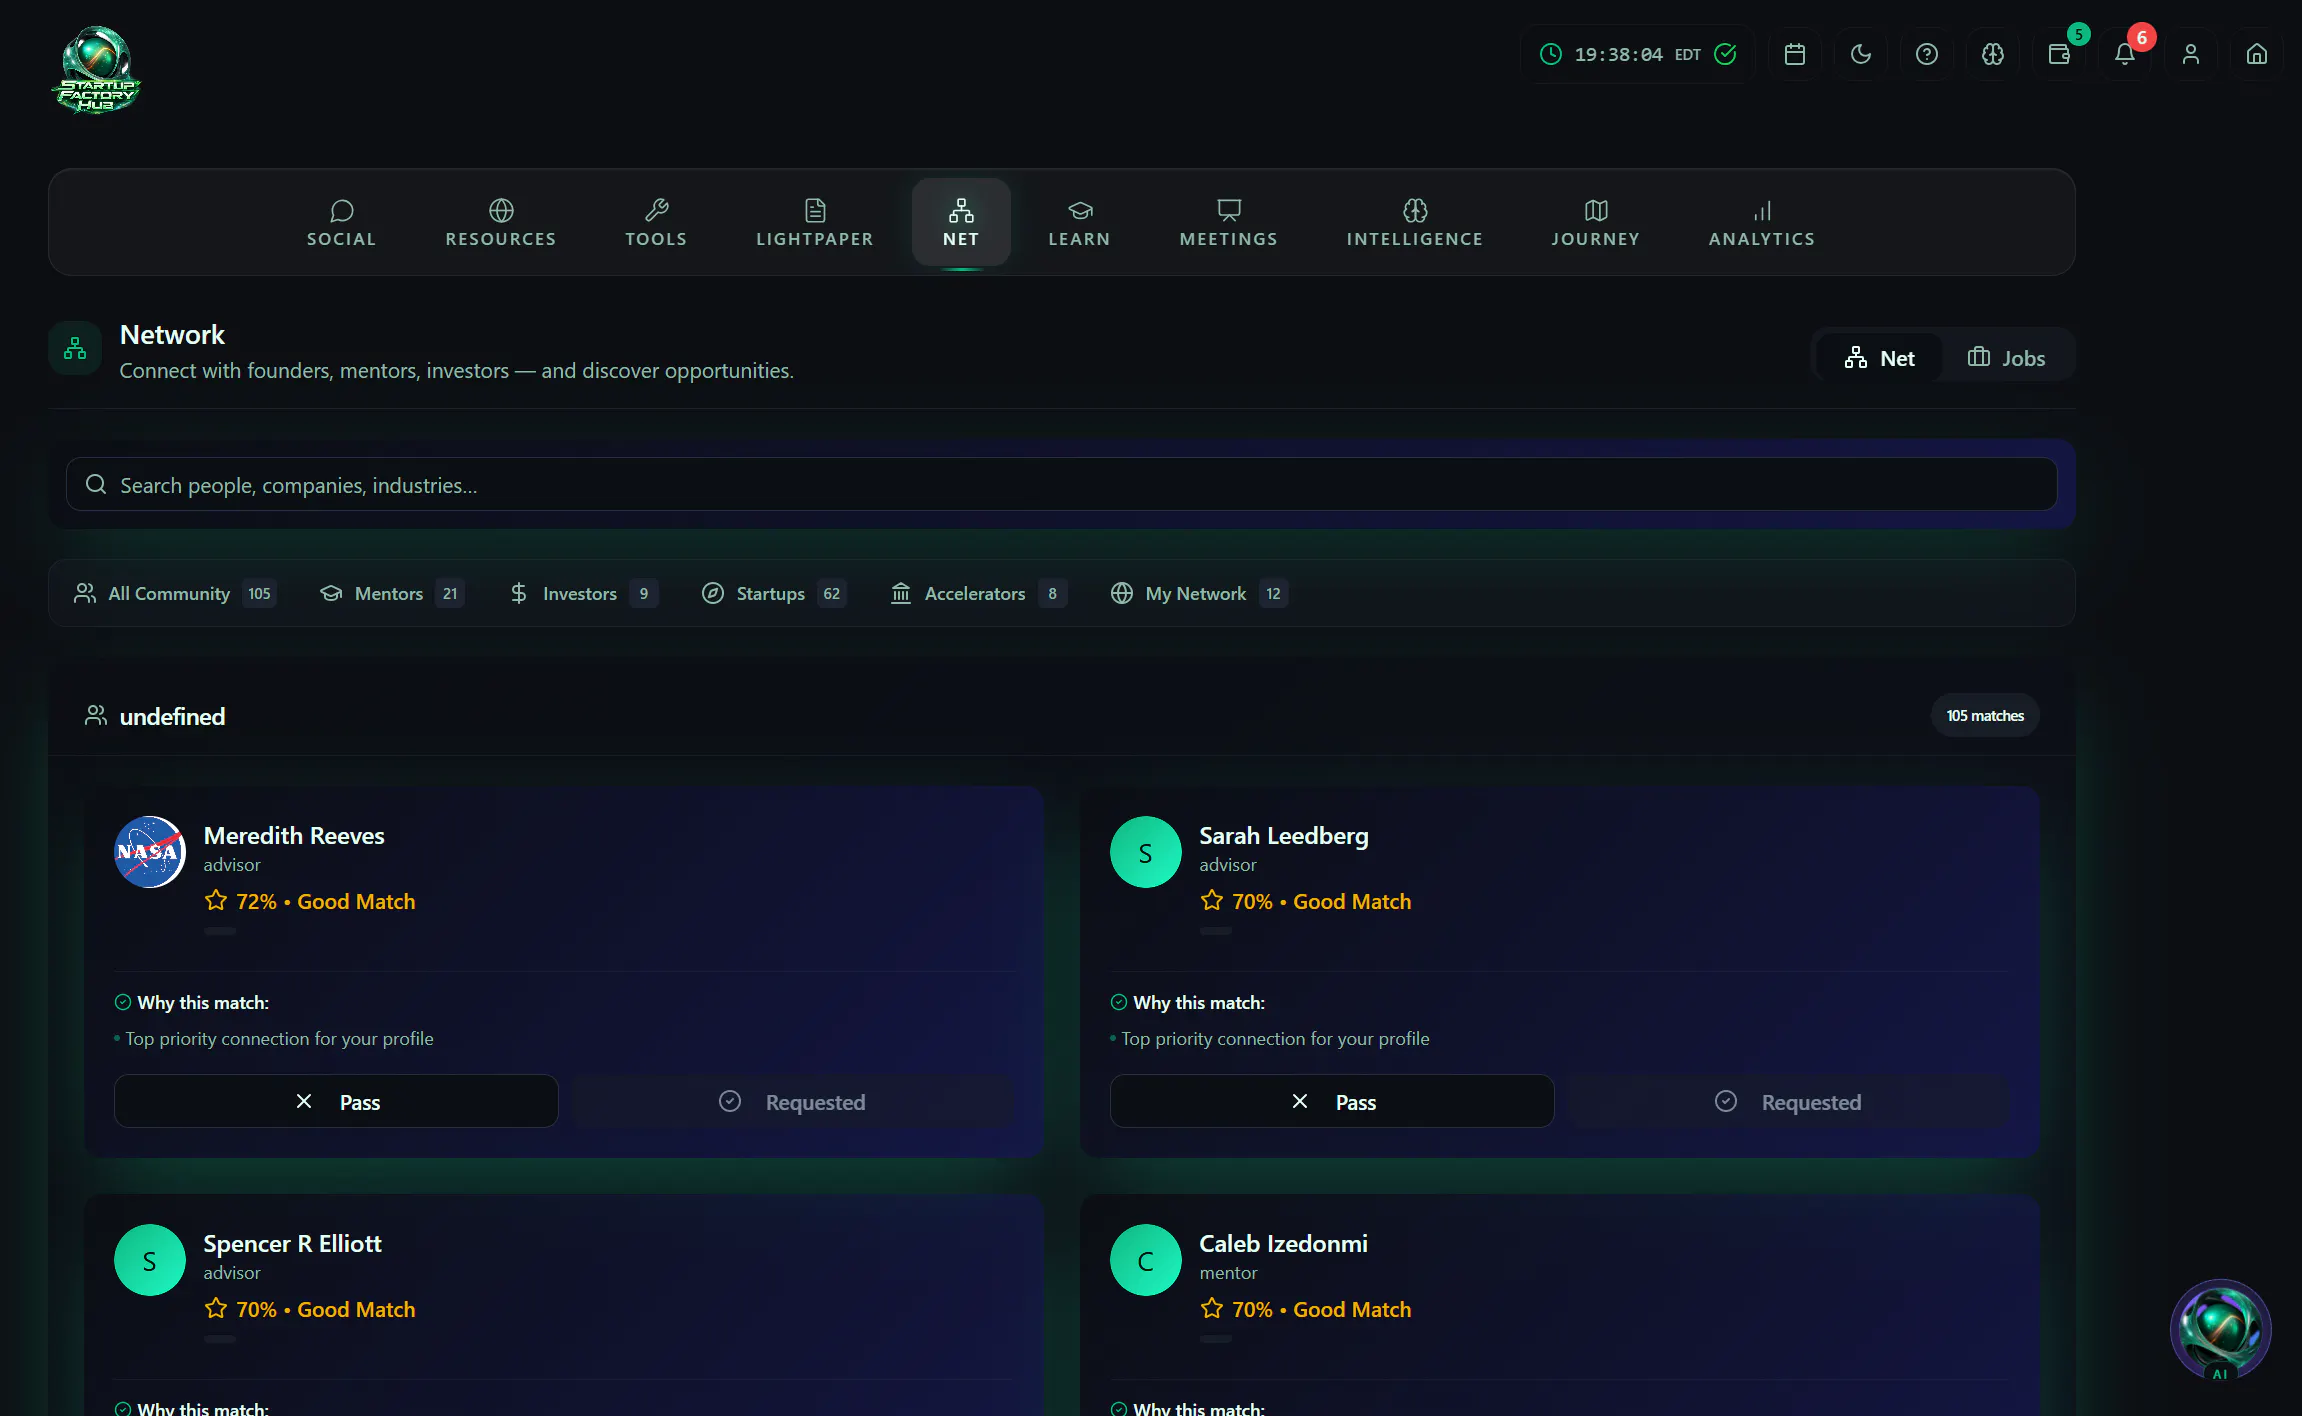The height and width of the screenshot is (1416, 2302).
Task: Open the Learn tab
Action: click(x=1080, y=223)
